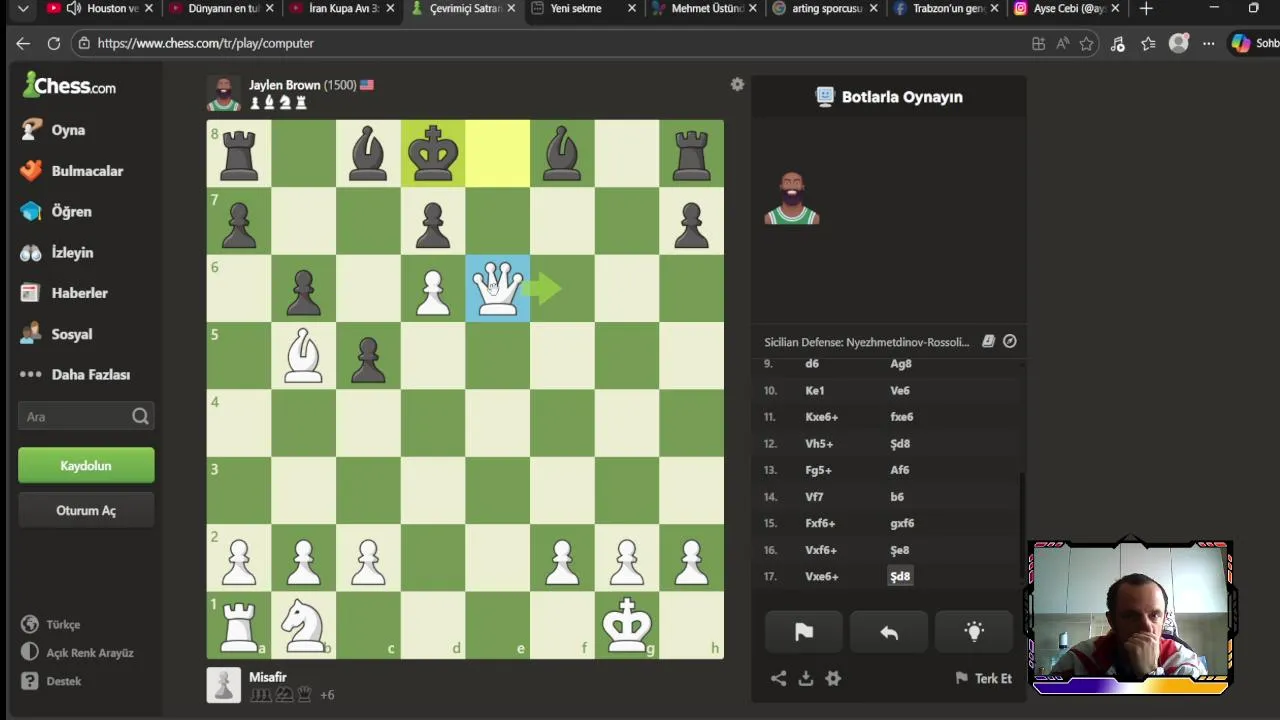The height and width of the screenshot is (720, 1280).
Task: Click the Misafir guest avatar
Action: pos(224,685)
